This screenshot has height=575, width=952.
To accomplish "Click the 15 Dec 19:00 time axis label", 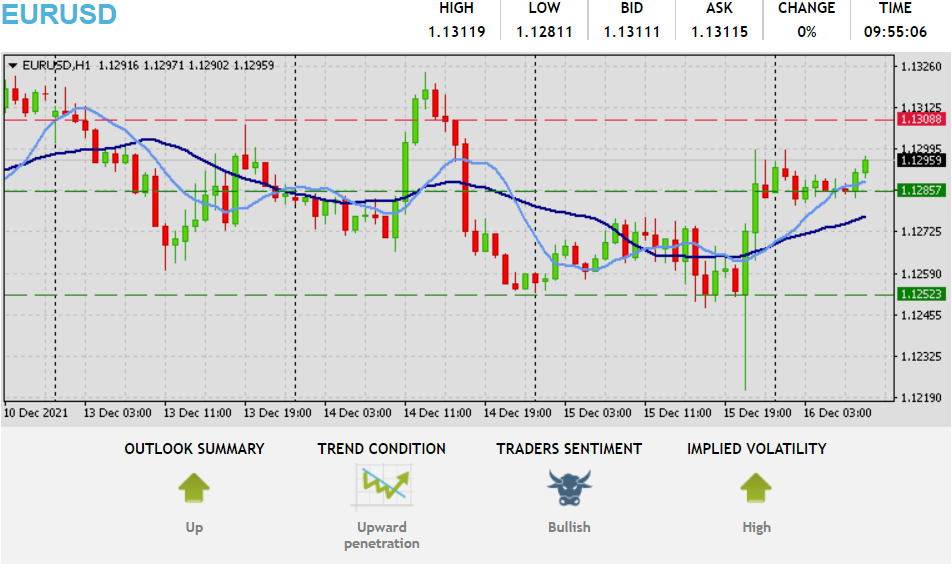I will pos(758,413).
